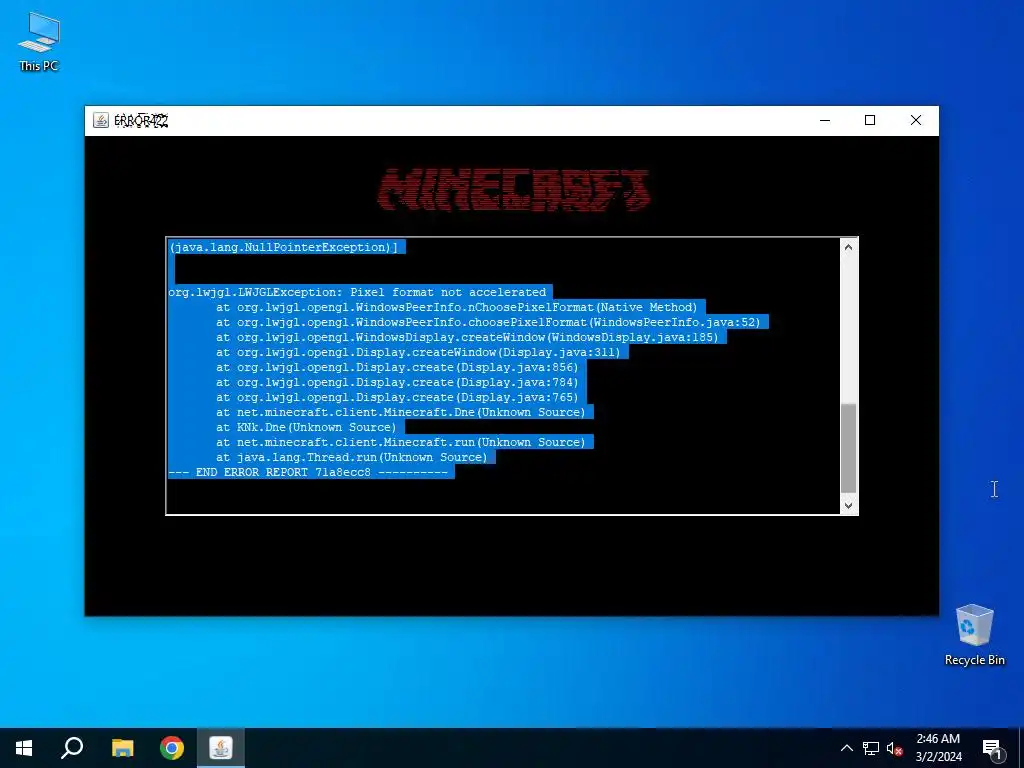Click the nChoosePixelFormat(Native Method) line
The width and height of the screenshot is (1024, 768).
pyautogui.click(x=456, y=307)
